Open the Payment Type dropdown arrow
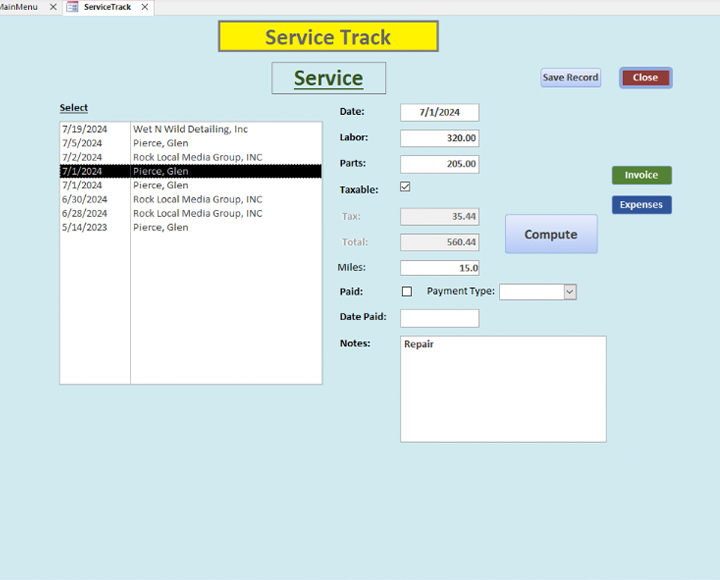Screen dimensions: 720x580 click(x=570, y=292)
